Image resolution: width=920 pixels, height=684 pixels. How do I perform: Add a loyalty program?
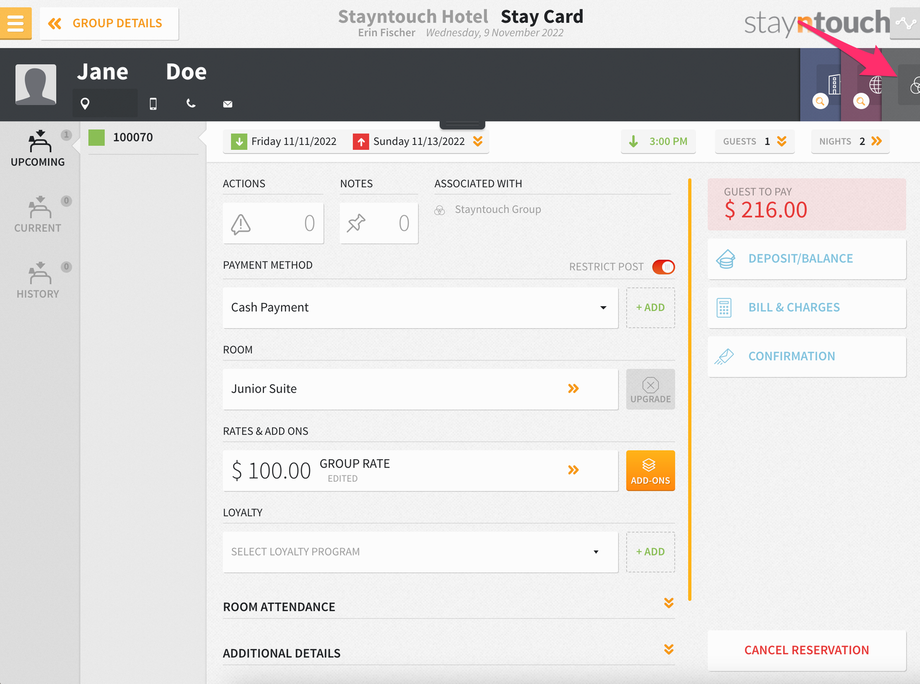point(650,552)
